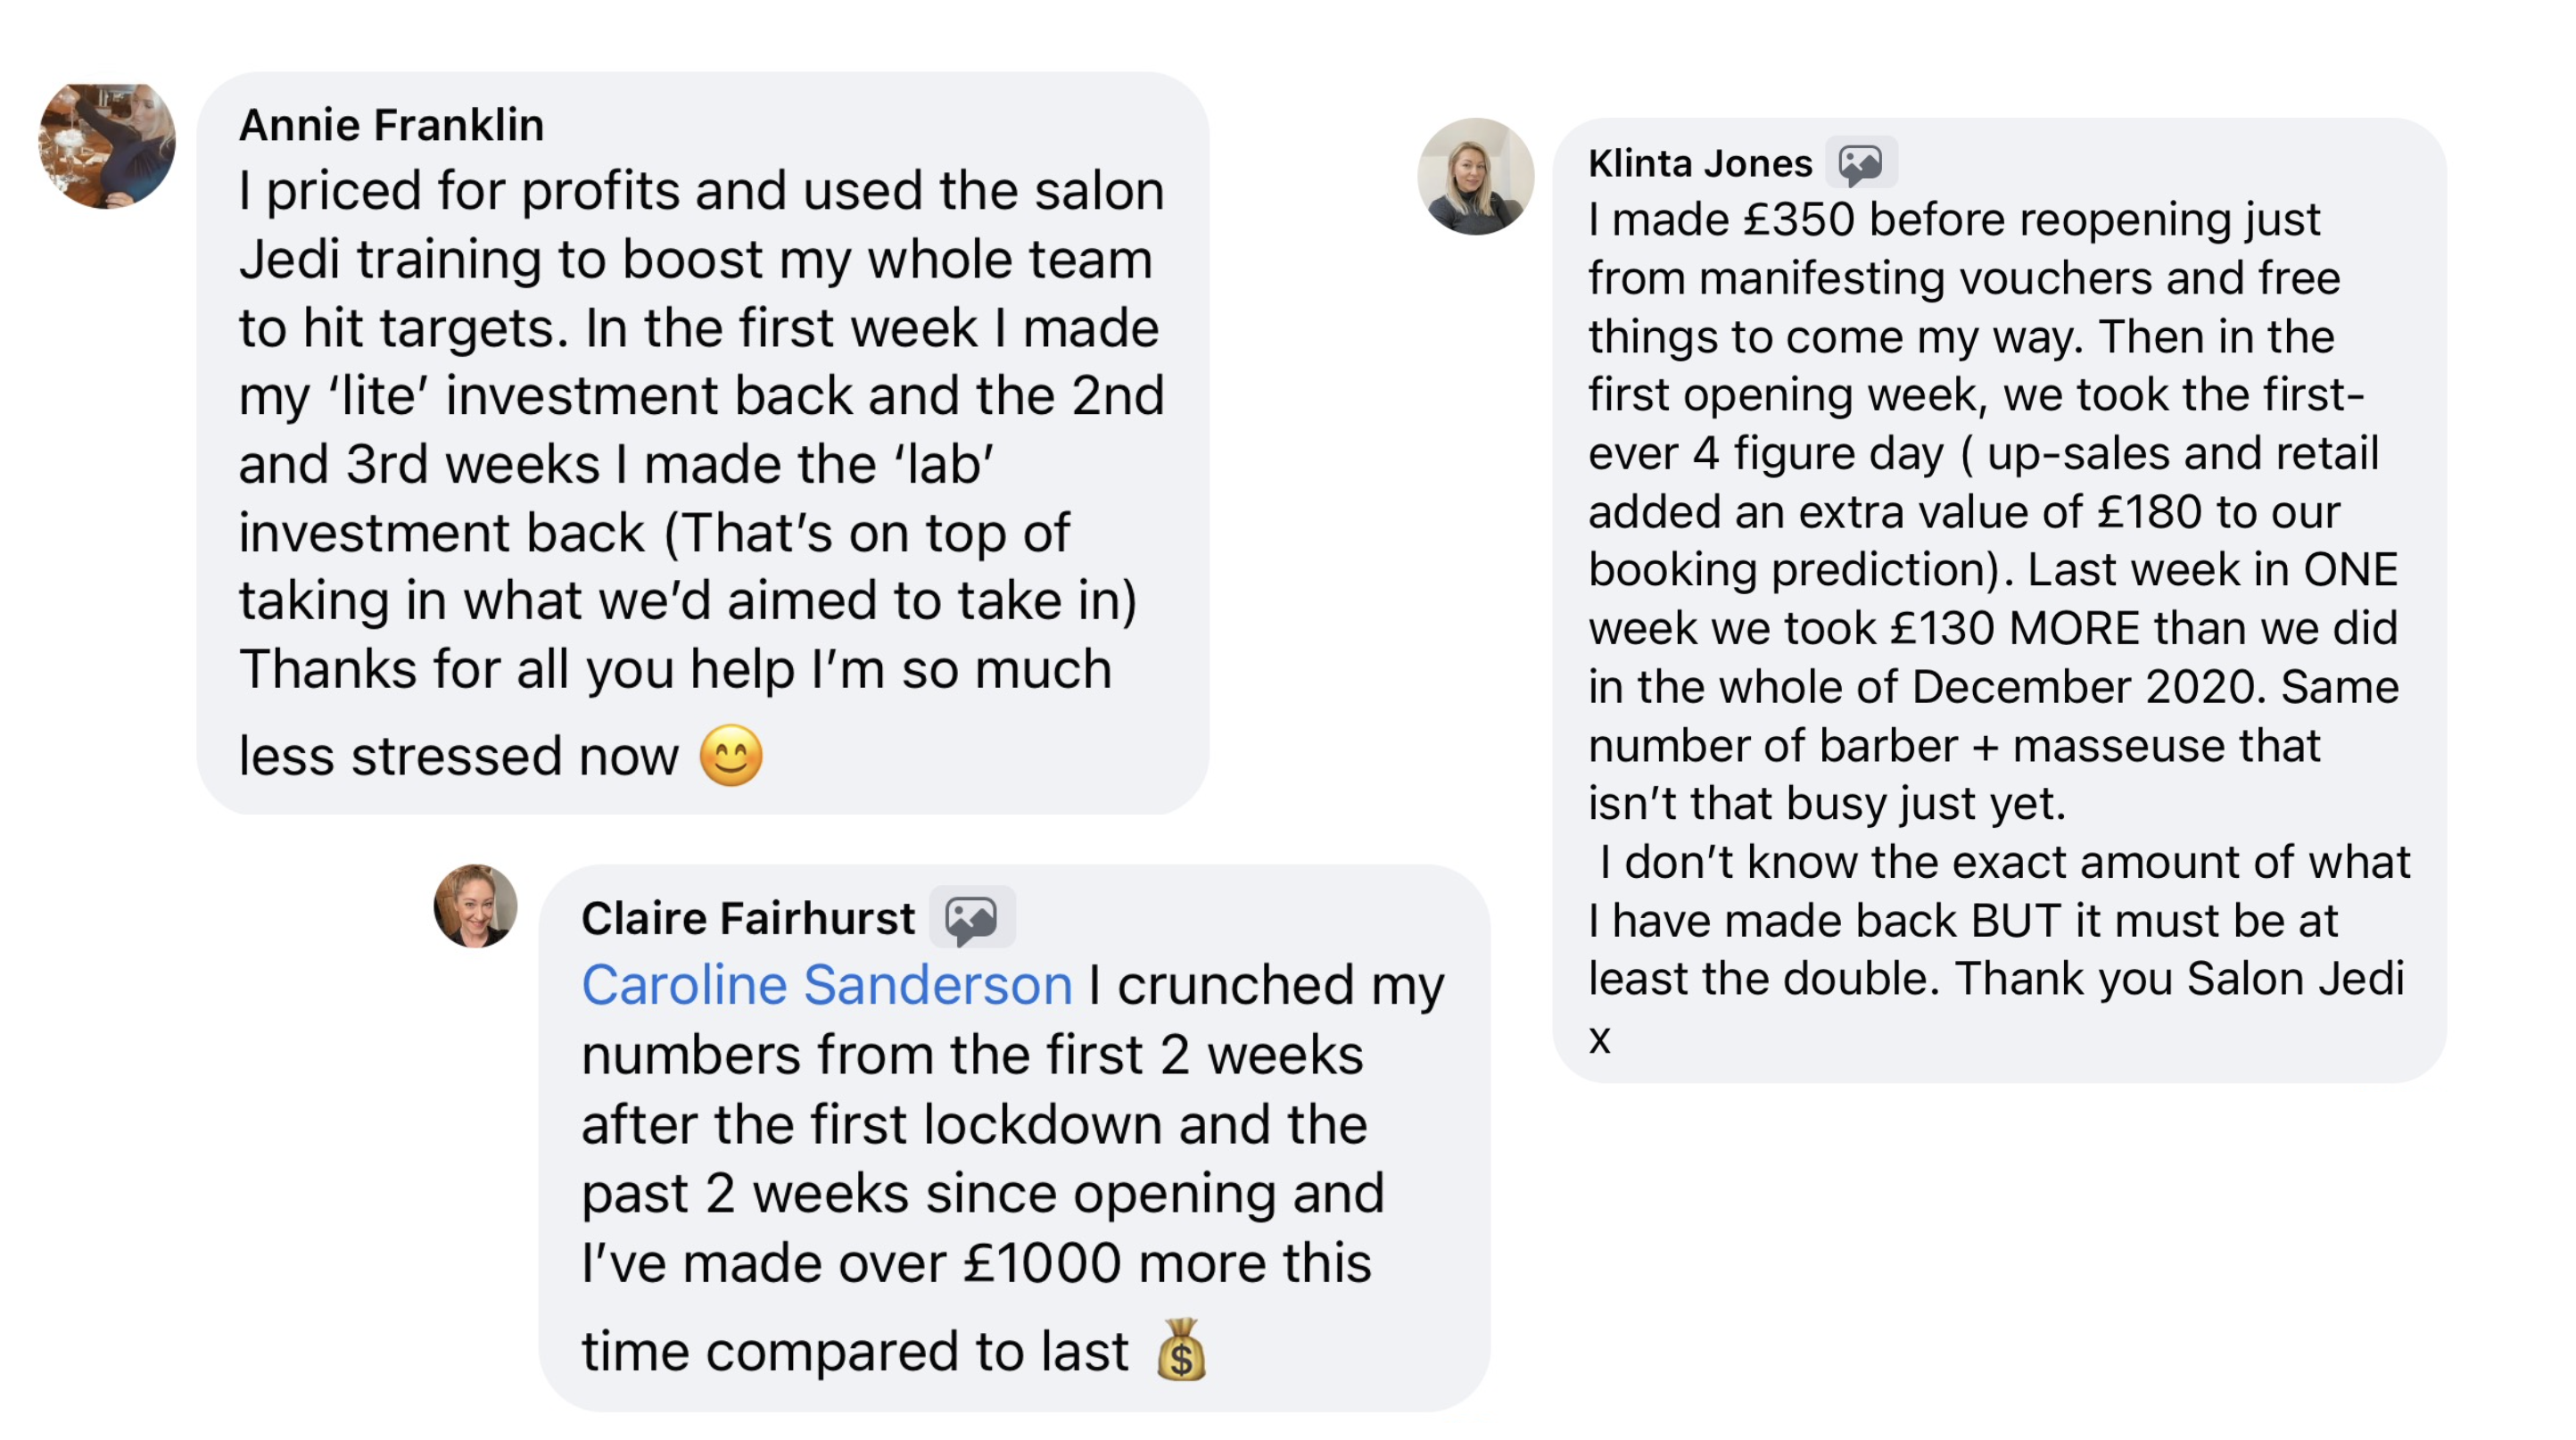Viewport: 2576px width, 1440px height.
Task: Click the "less stressed now" text
Action: point(458,756)
